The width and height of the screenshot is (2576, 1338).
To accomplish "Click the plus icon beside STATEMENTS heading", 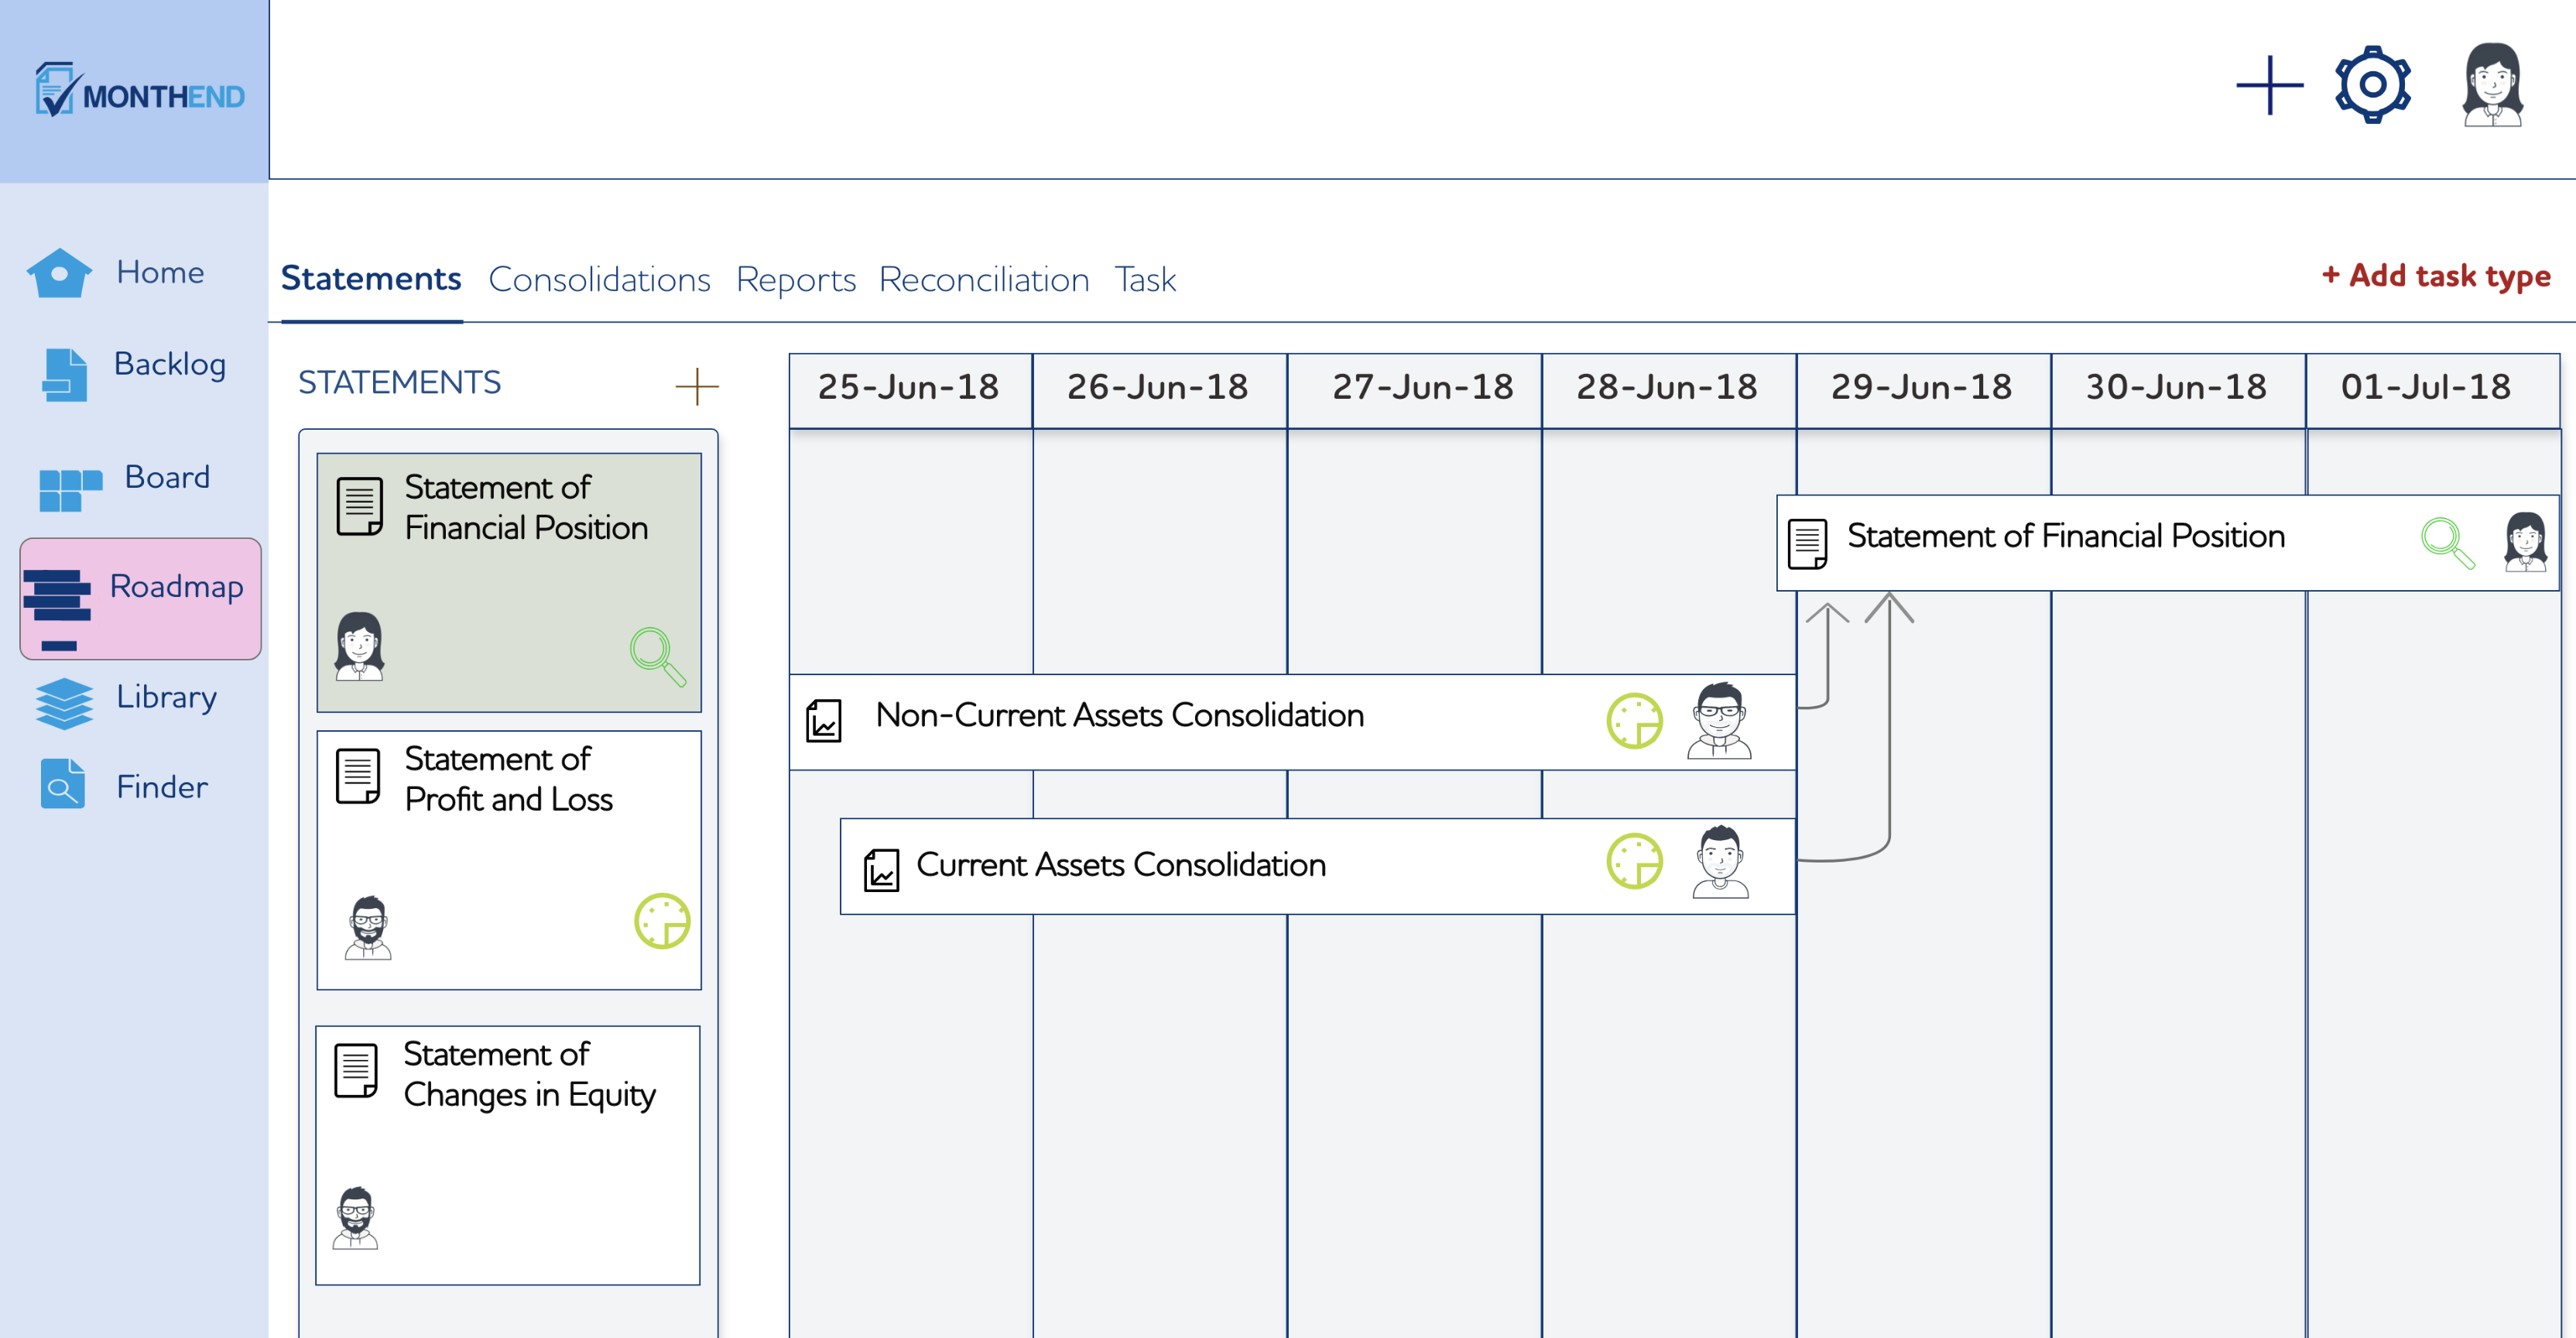I will (x=697, y=386).
